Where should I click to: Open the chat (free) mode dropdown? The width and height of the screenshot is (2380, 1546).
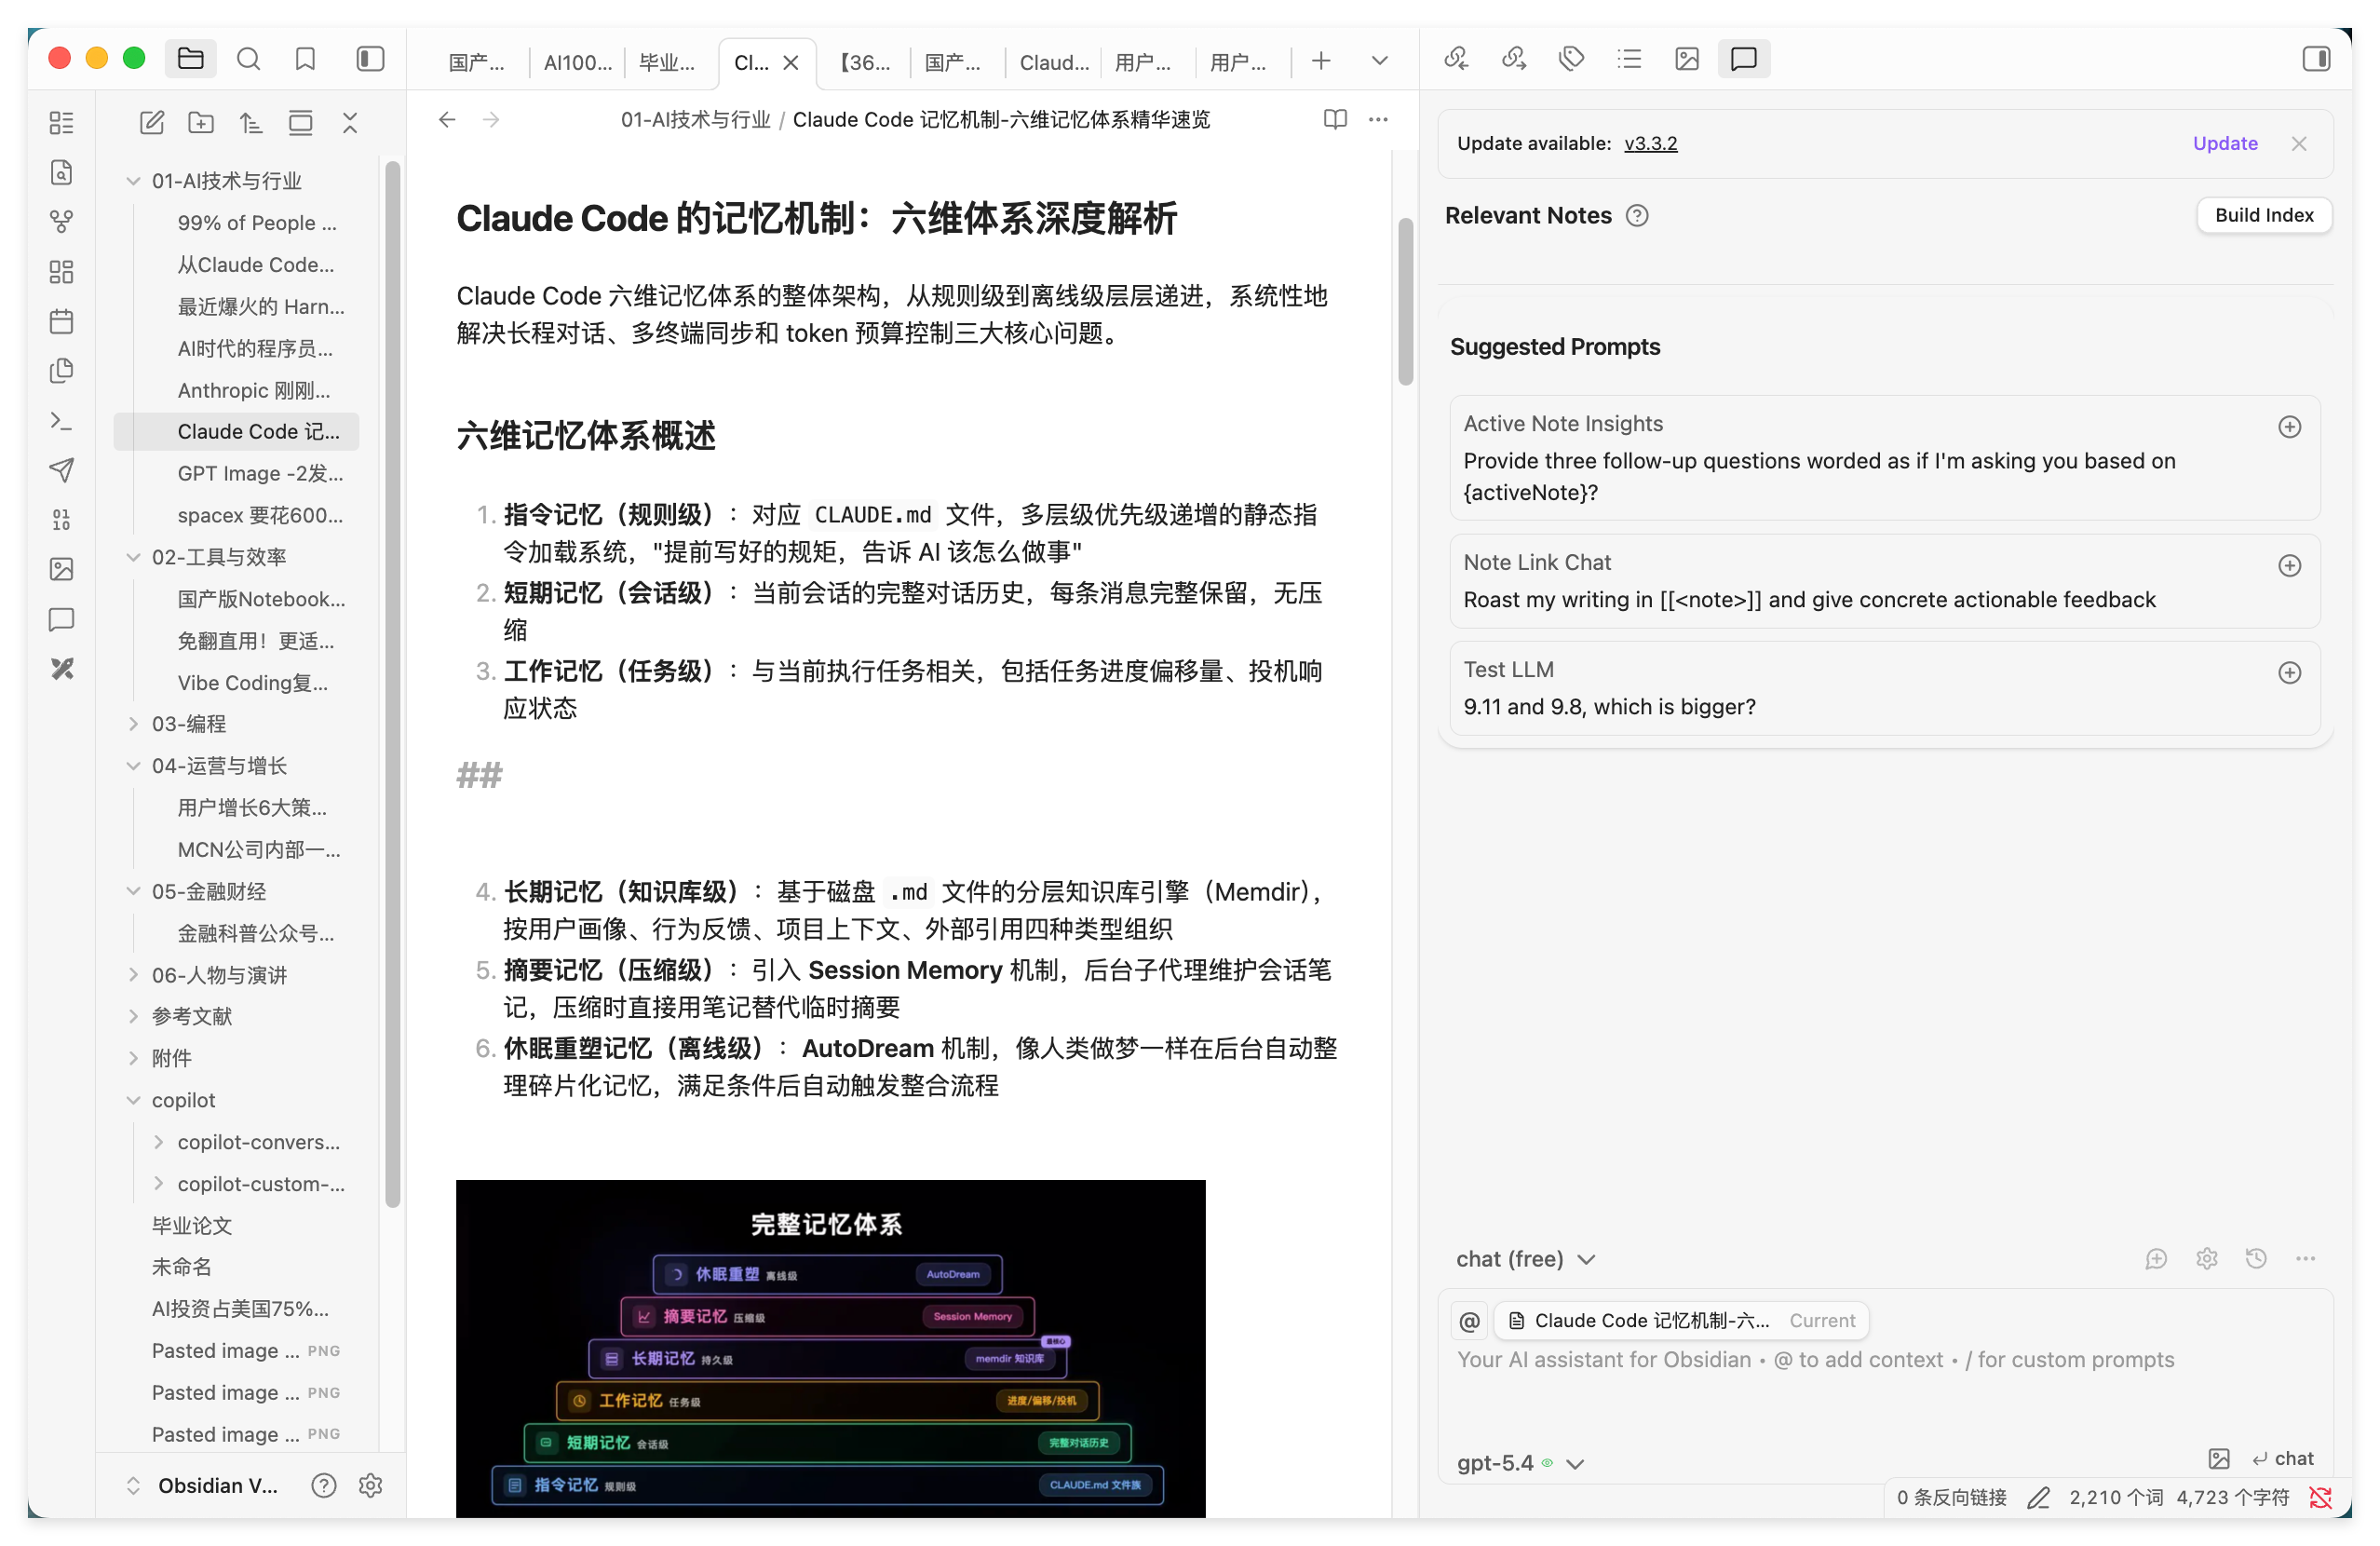pyautogui.click(x=1525, y=1259)
